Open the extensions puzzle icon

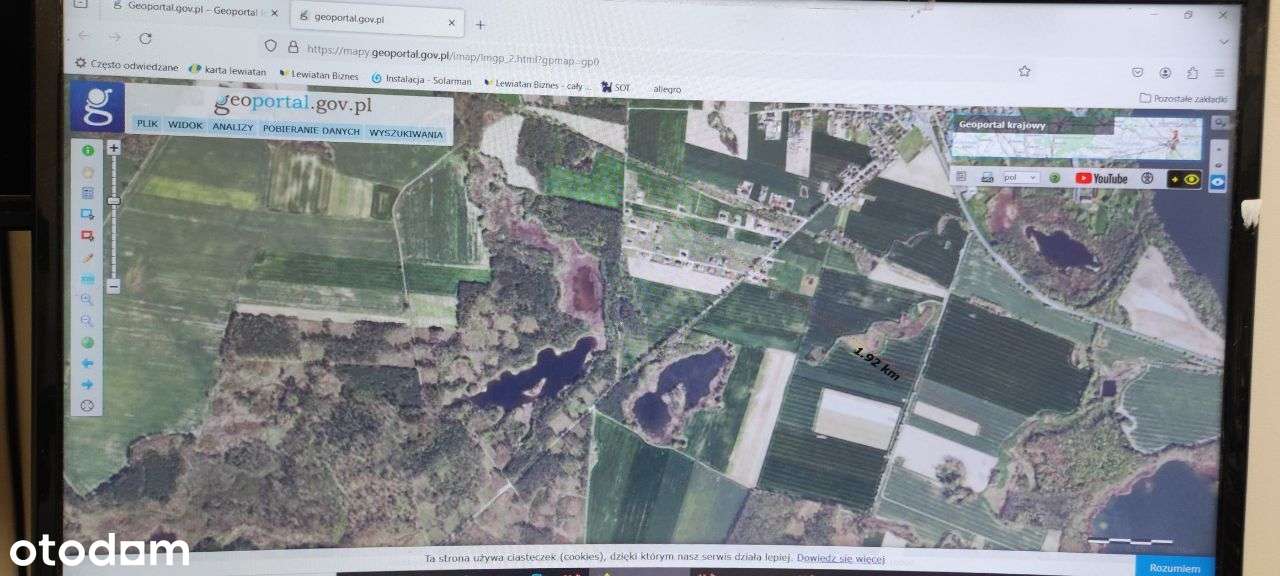[1192, 72]
